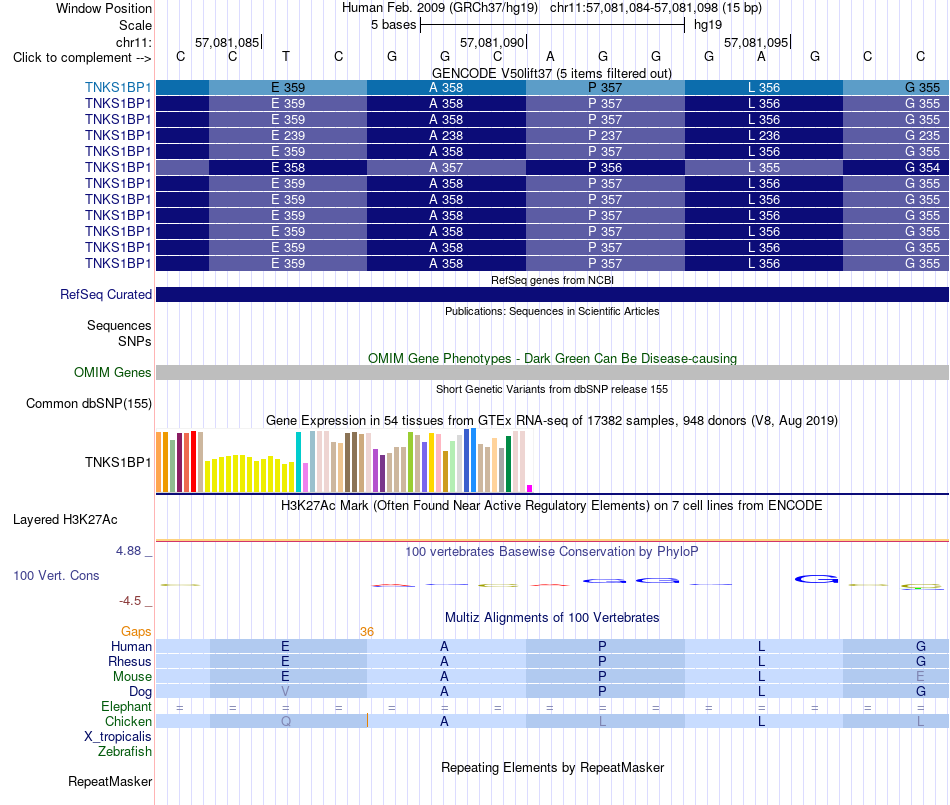Select the Dog alignment row label
This screenshot has height=805, width=950.
coord(140,692)
